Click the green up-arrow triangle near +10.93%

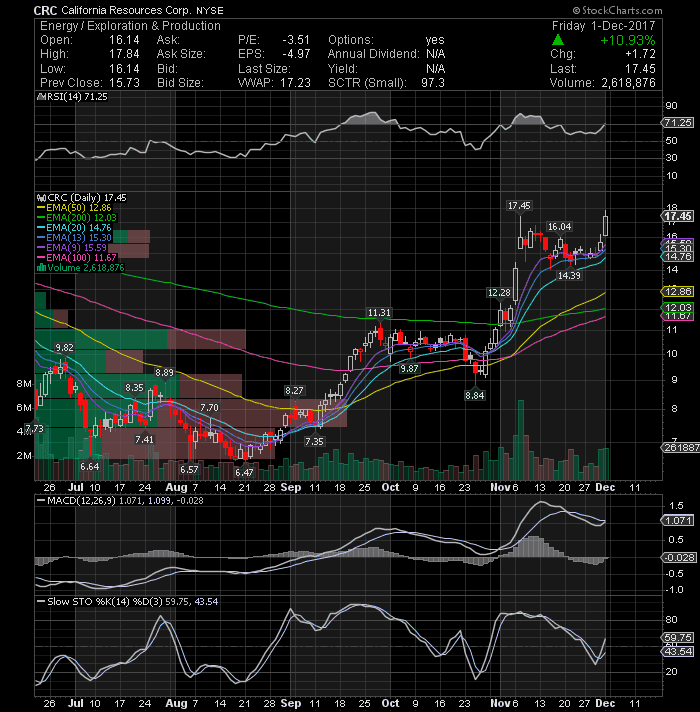click(x=557, y=40)
